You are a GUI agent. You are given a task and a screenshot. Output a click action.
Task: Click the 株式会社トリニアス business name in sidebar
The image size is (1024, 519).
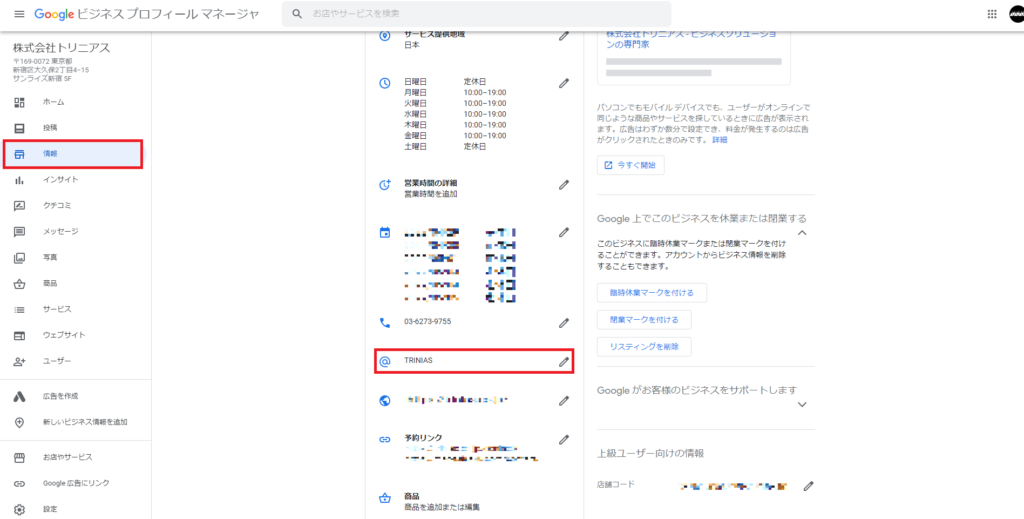tap(61, 48)
